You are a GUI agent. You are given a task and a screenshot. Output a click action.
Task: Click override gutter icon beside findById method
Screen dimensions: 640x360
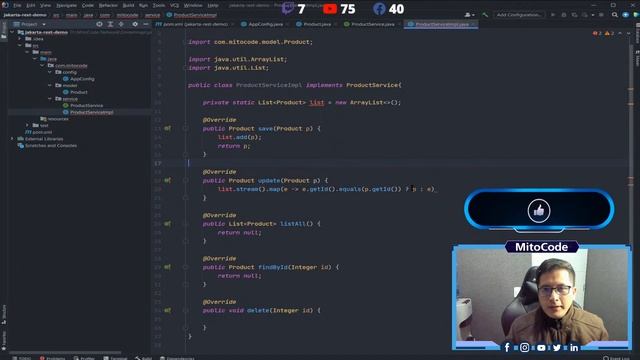(167, 267)
